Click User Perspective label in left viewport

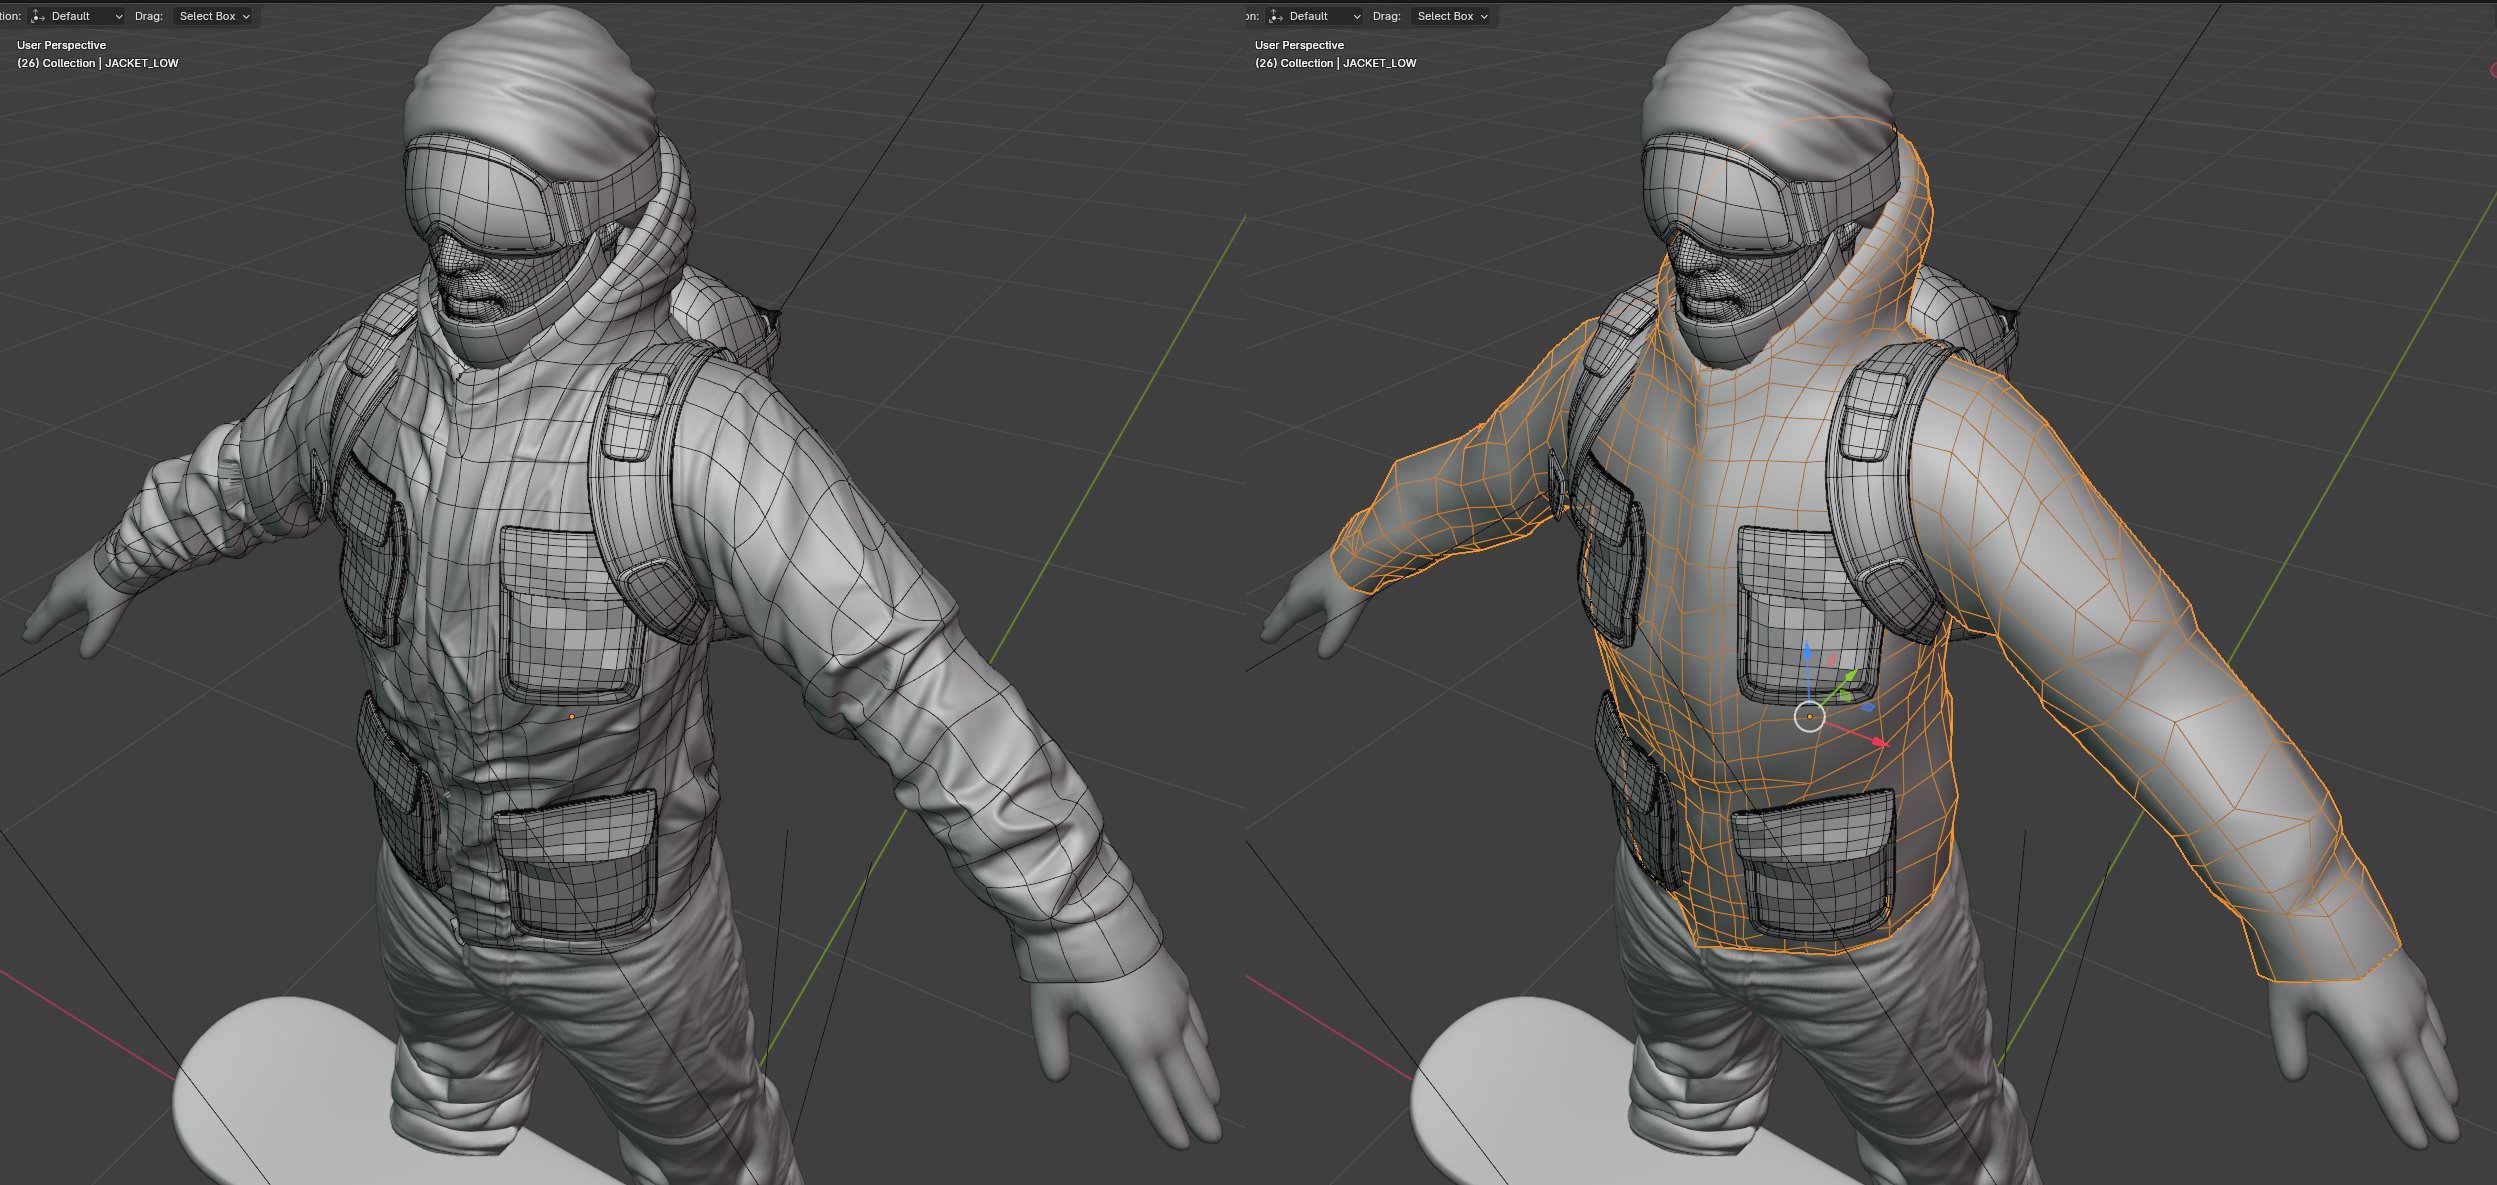pyautogui.click(x=61, y=45)
